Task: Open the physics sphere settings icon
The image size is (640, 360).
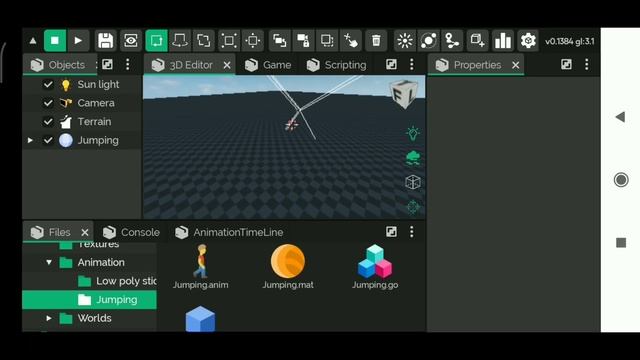Action: point(429,41)
